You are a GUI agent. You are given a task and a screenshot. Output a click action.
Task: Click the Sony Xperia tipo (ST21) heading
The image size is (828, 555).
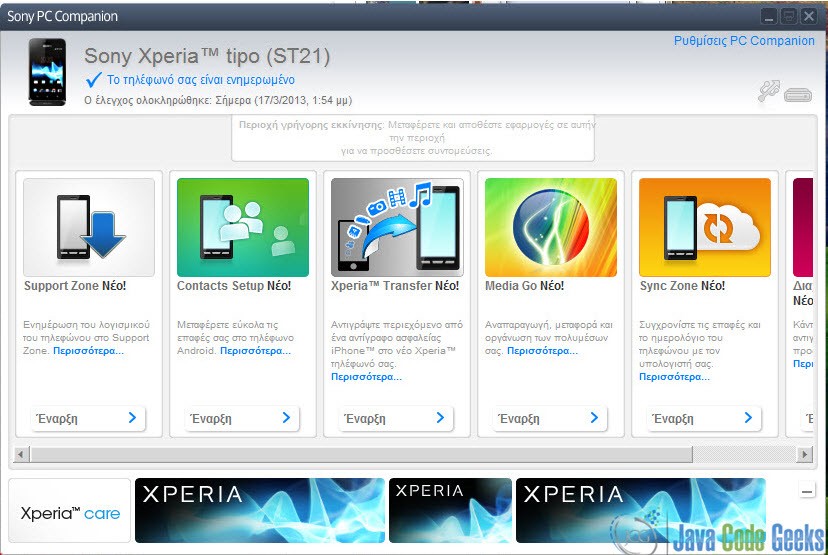[x=207, y=56]
